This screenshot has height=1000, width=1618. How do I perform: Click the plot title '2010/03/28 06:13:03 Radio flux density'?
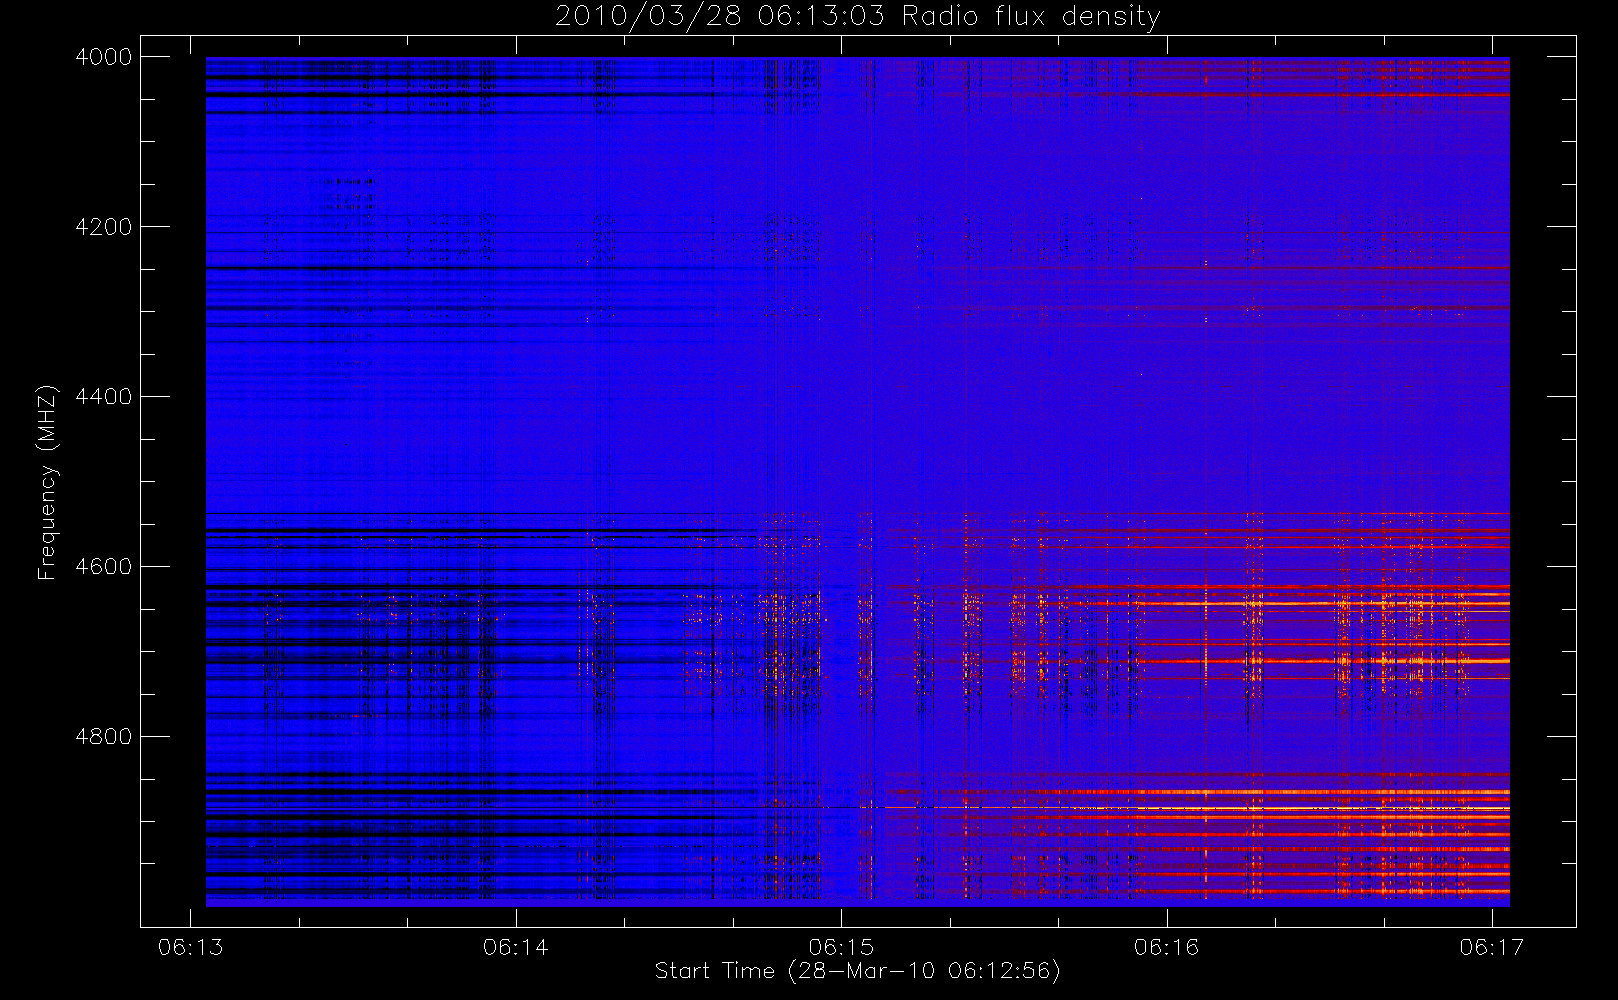click(857, 17)
